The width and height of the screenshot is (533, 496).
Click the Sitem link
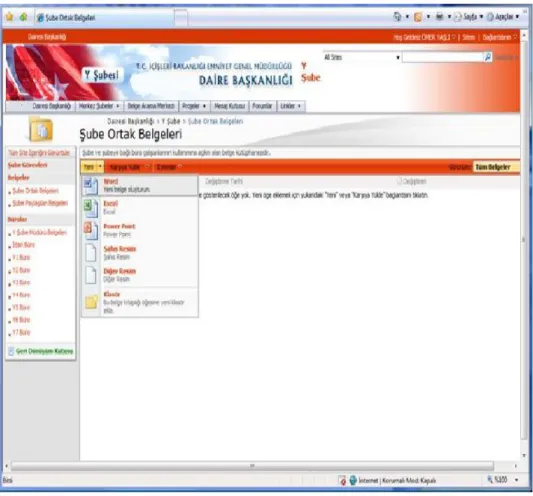click(x=468, y=37)
